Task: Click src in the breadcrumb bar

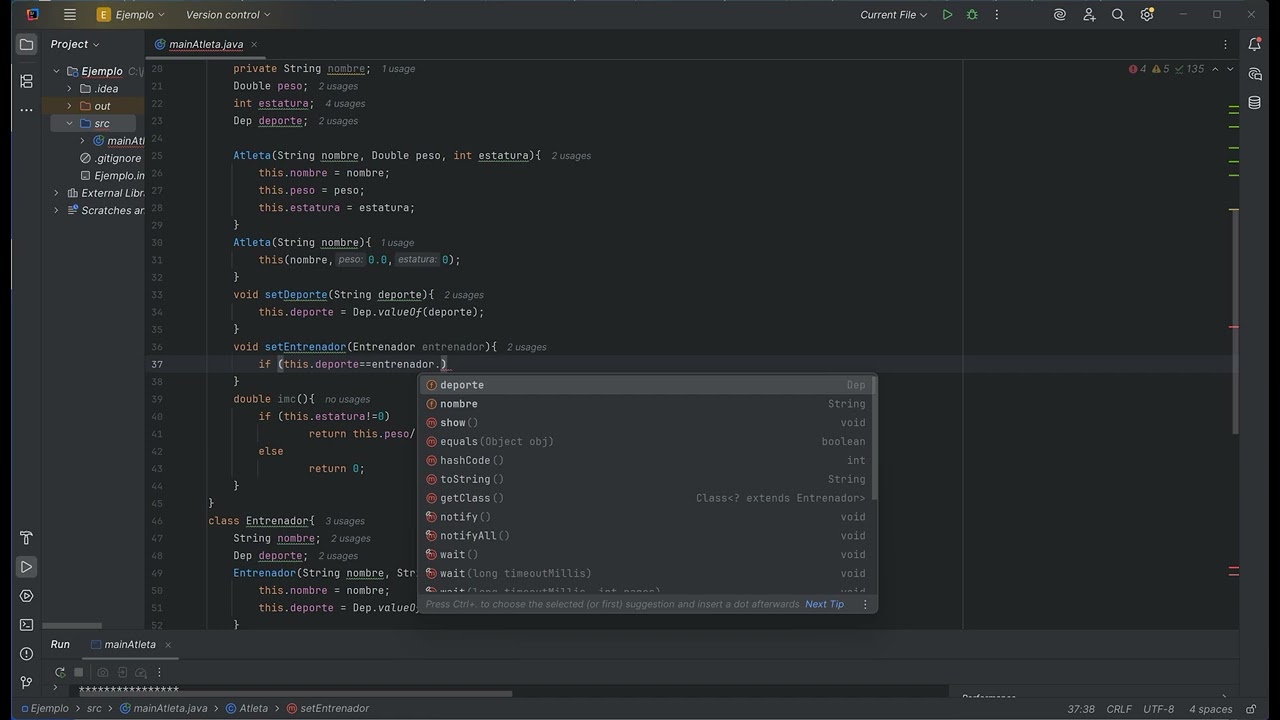Action: click(94, 708)
